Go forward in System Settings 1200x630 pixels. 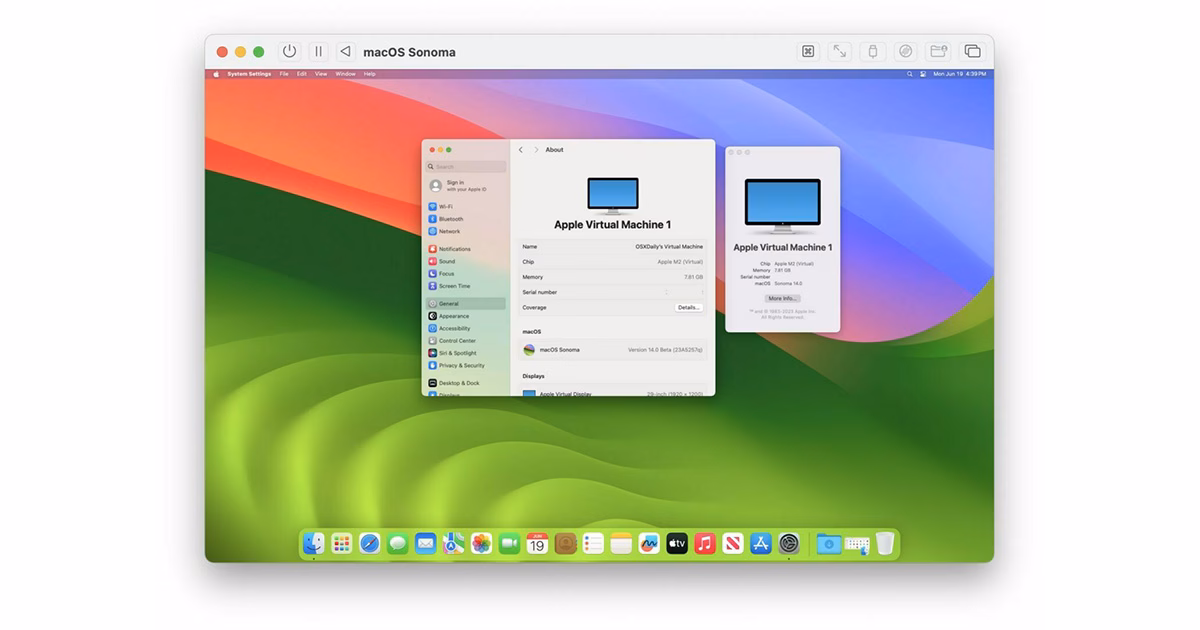[536, 150]
